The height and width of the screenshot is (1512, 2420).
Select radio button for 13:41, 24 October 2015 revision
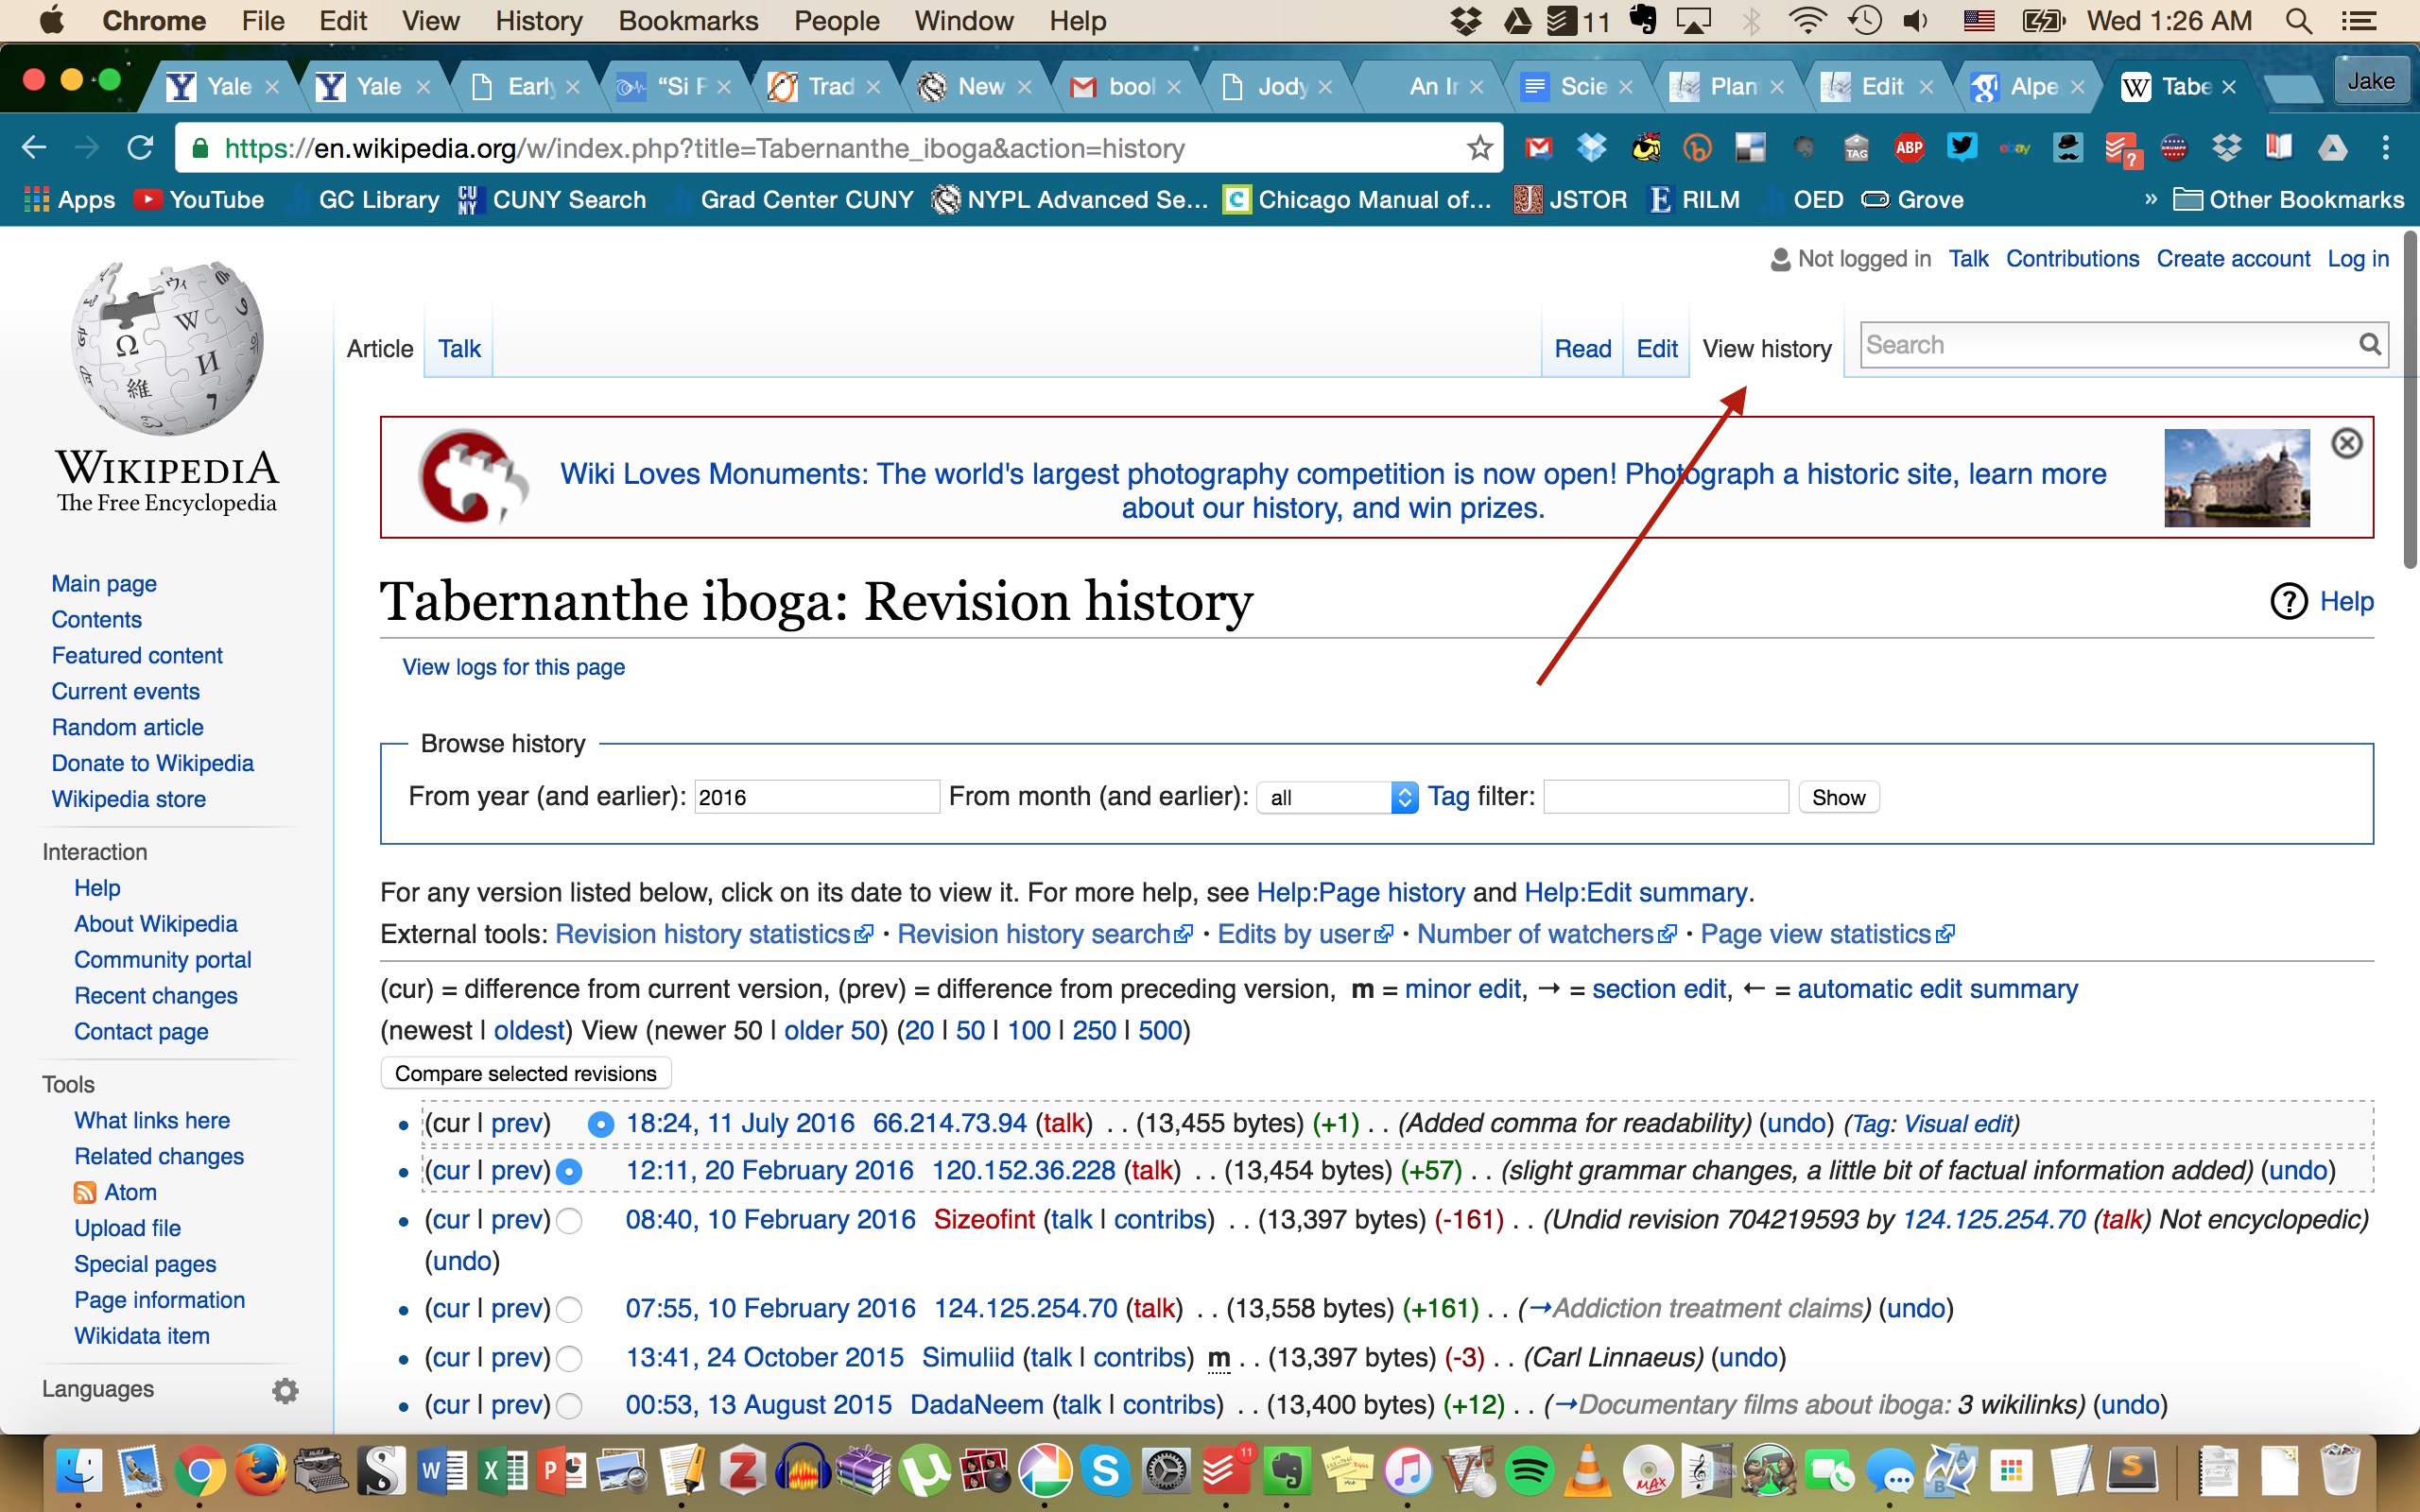569,1358
